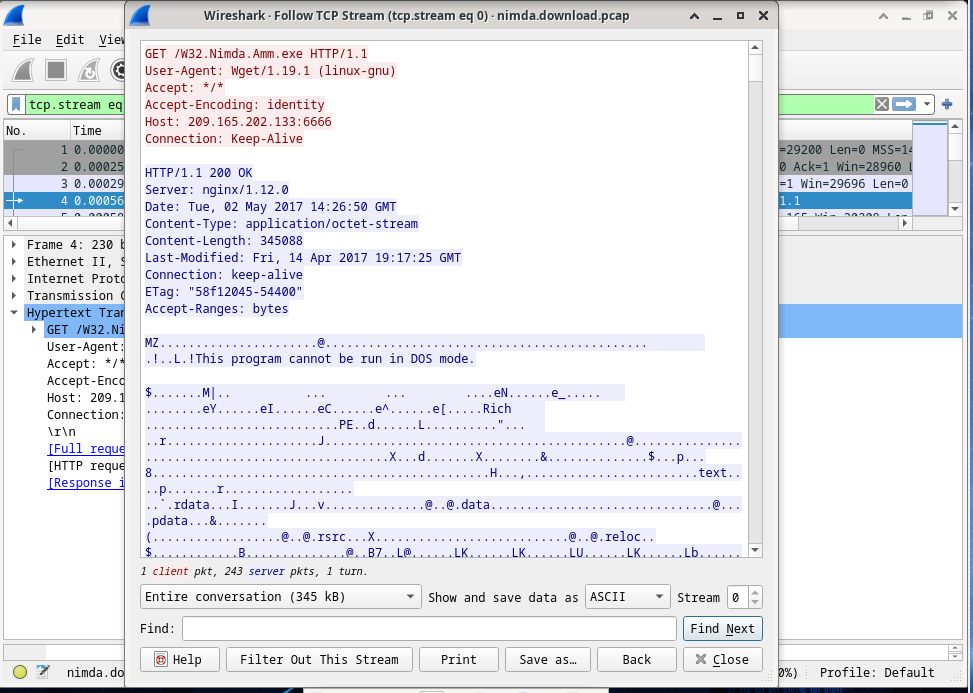Add filter expression plus icon
This screenshot has width=973, height=693.
pyautogui.click(x=947, y=104)
